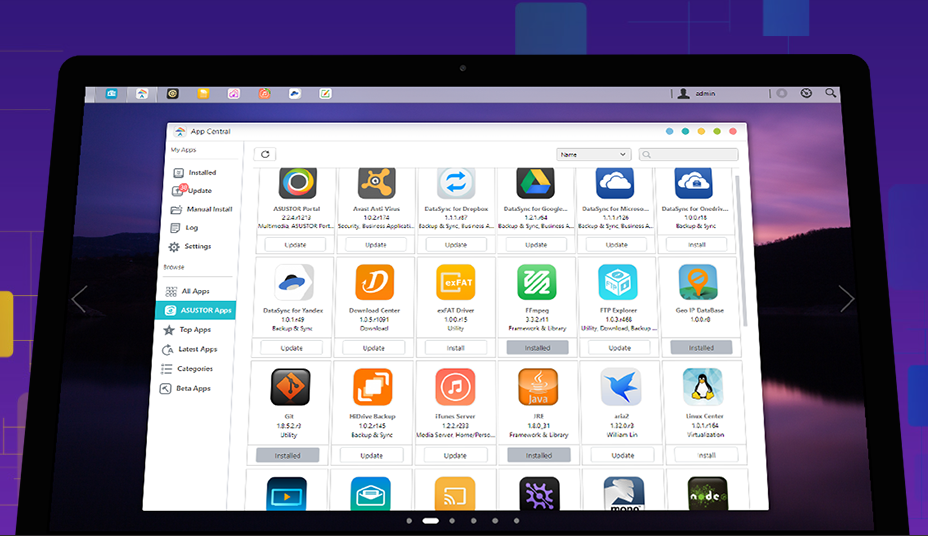Browse Top Apps

[187, 330]
